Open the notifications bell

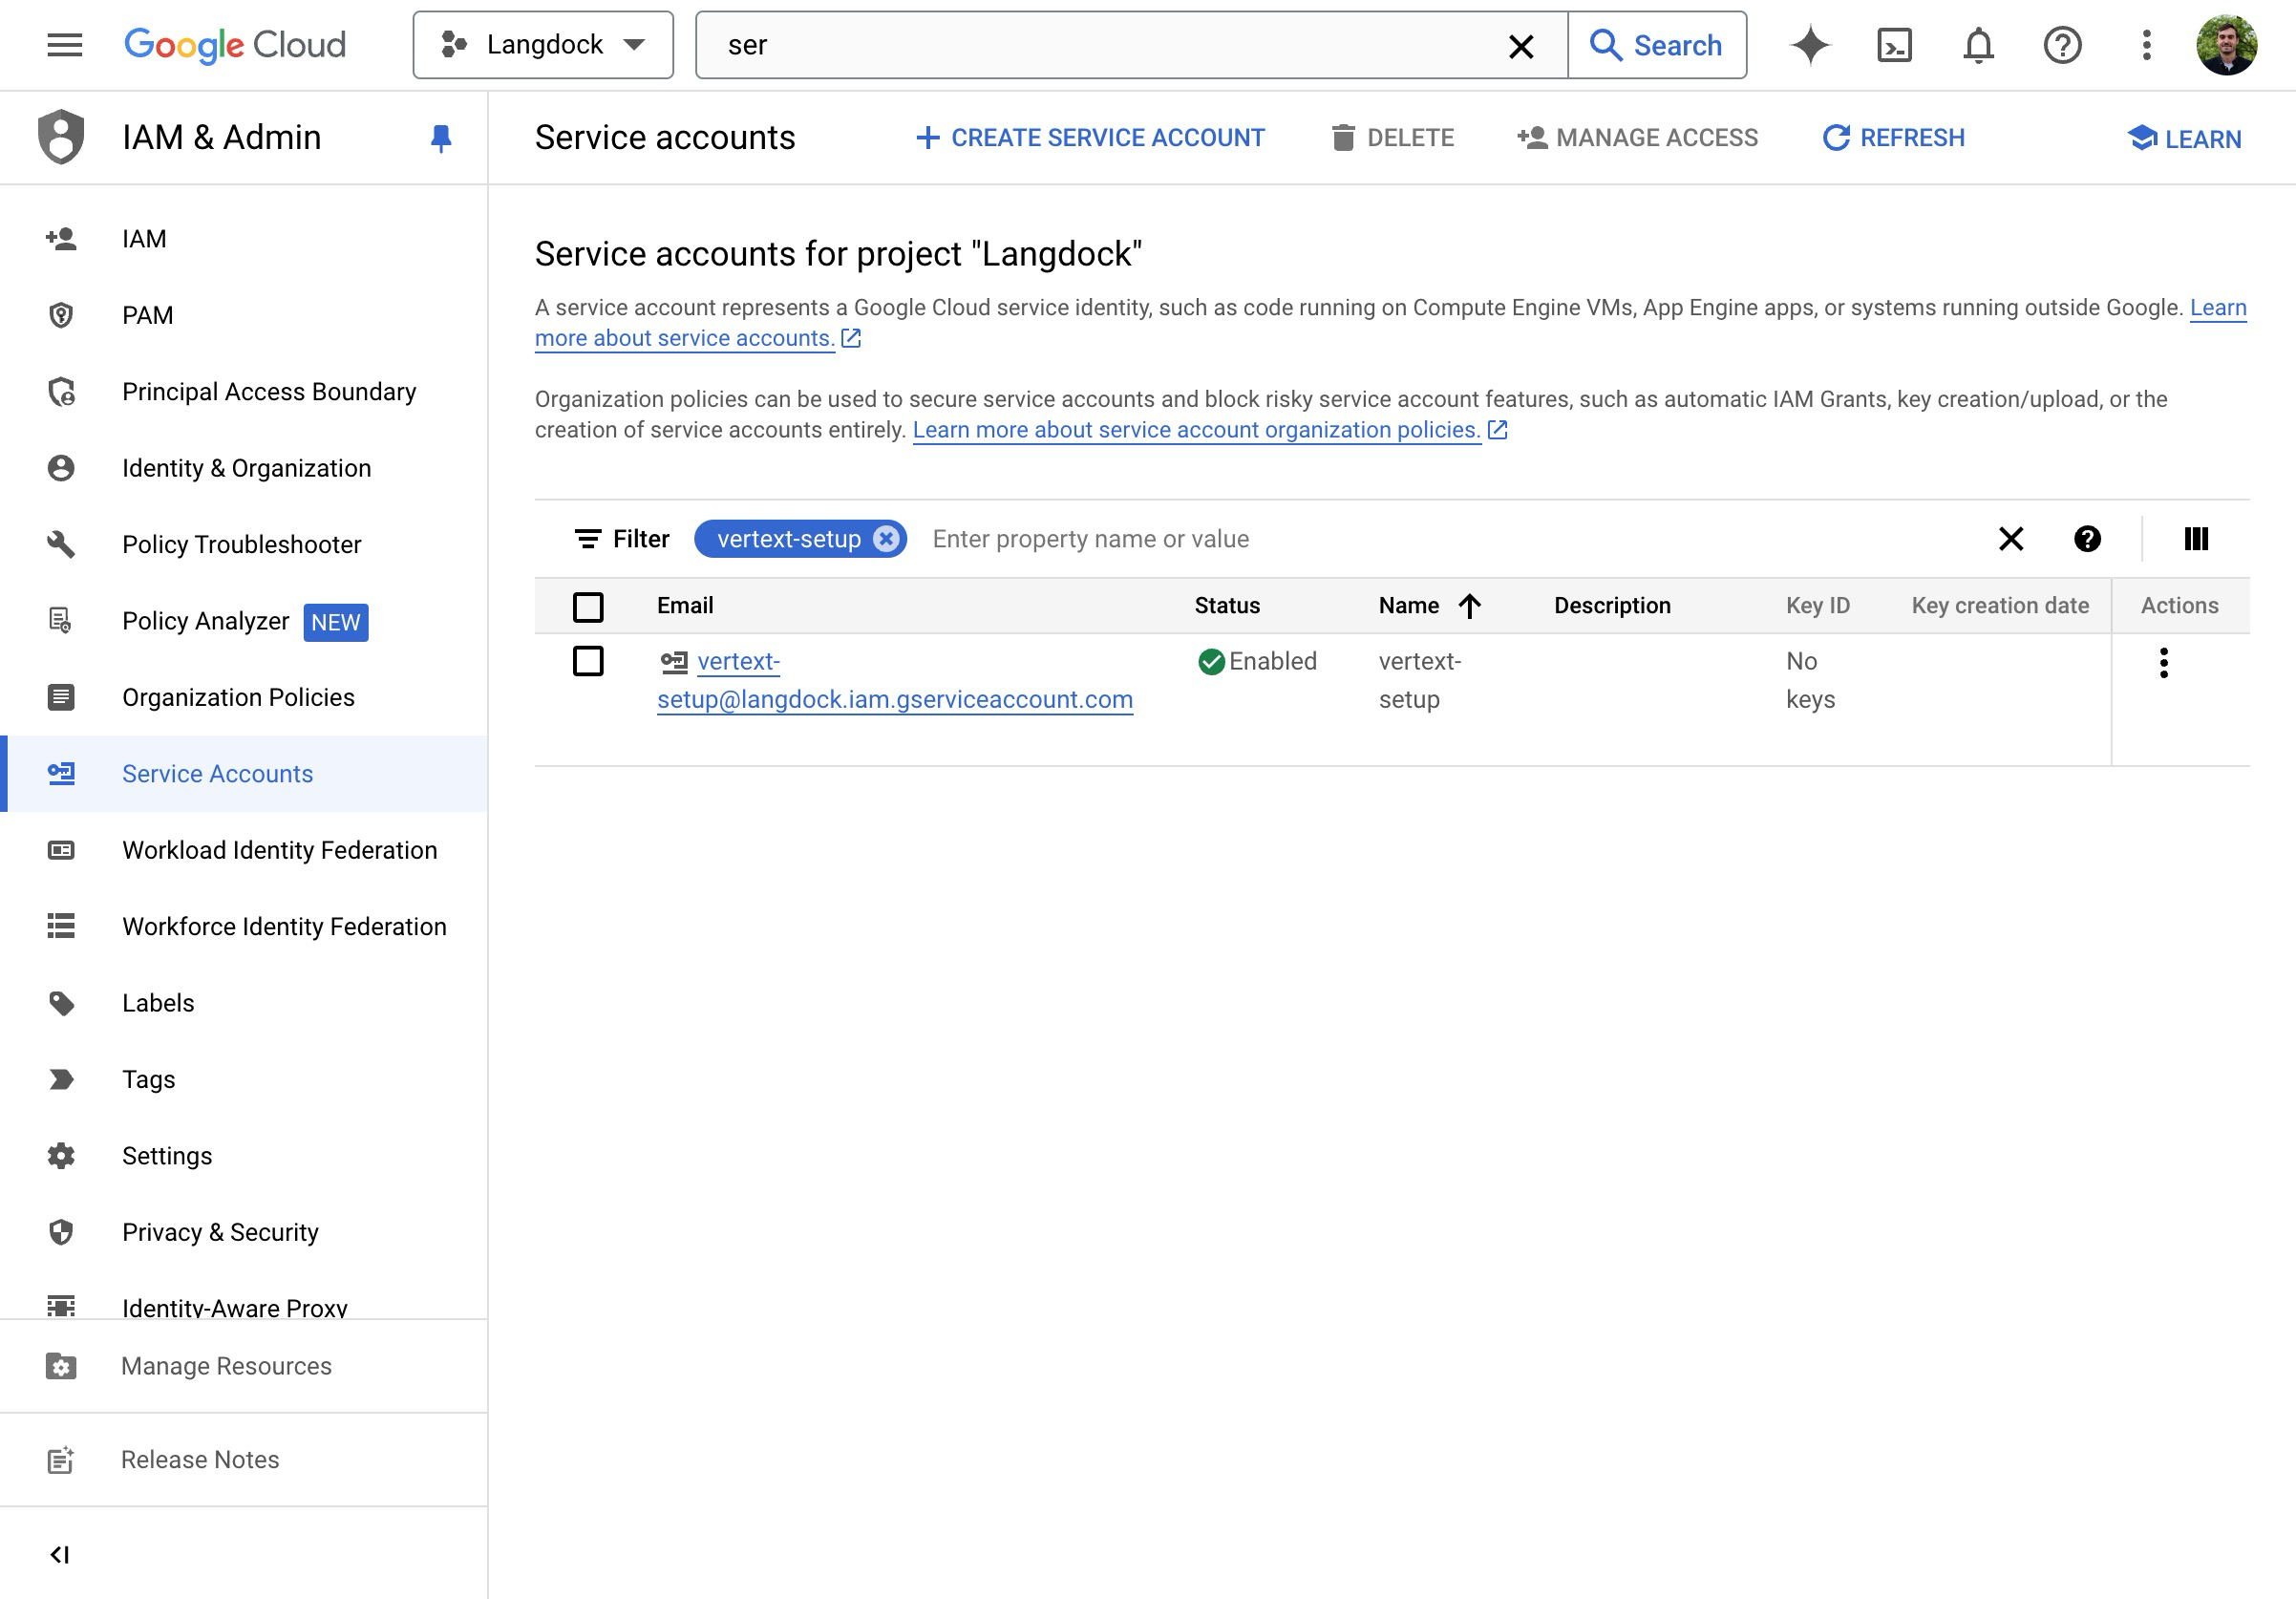[1977, 45]
